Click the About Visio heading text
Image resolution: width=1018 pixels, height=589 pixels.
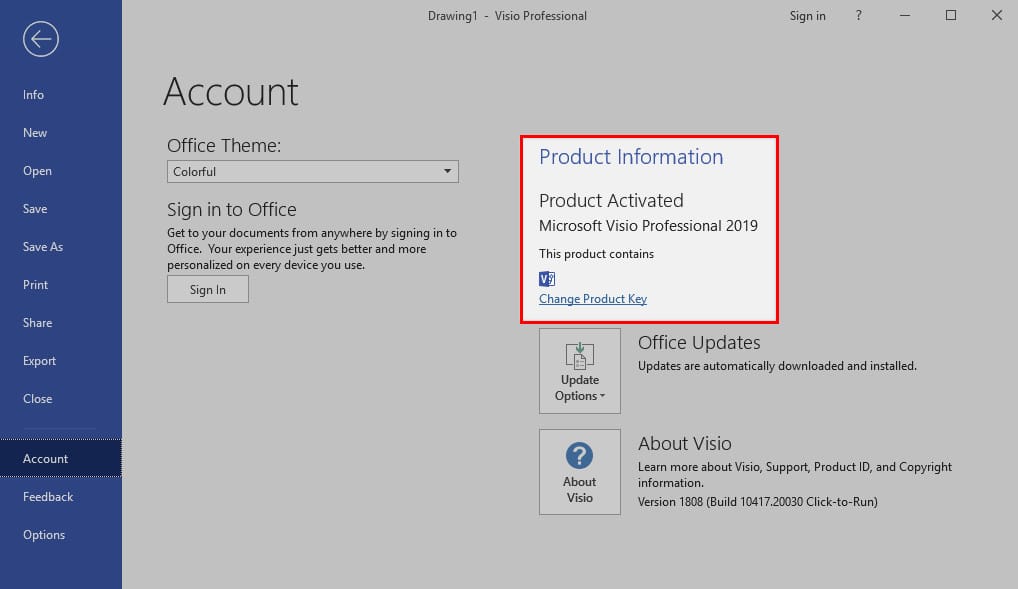[684, 444]
